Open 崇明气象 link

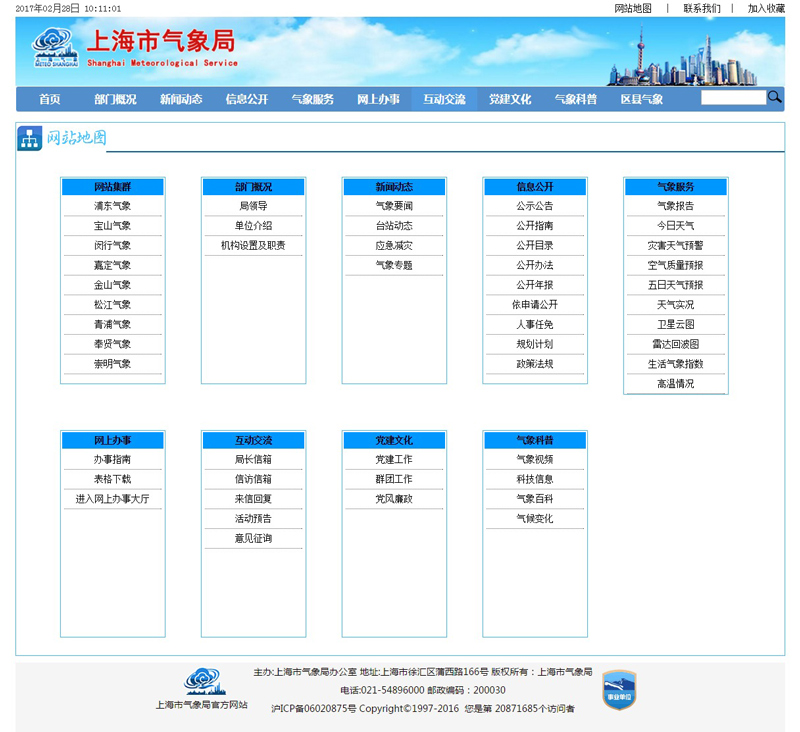[x=112, y=364]
